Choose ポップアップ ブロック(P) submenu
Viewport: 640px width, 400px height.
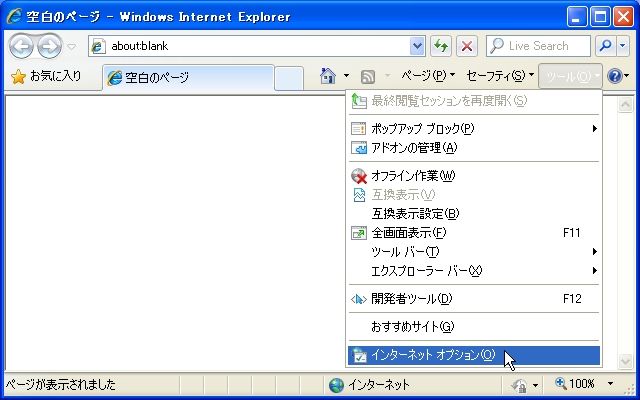pyautogui.click(x=474, y=129)
